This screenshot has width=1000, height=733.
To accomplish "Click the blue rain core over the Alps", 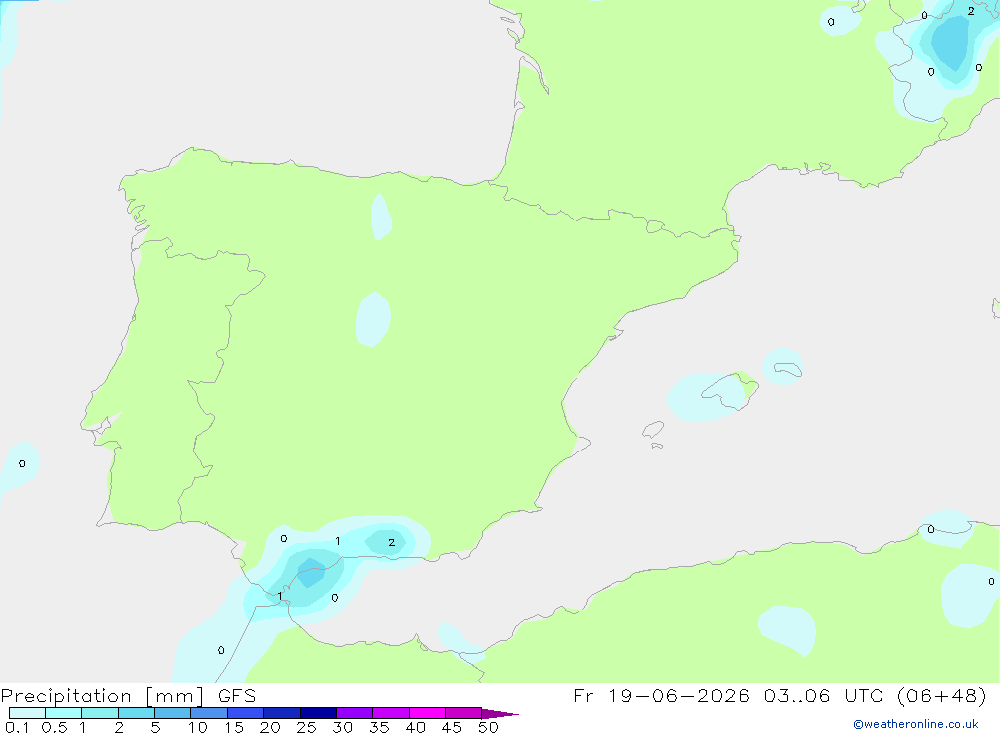I will [x=951, y=42].
